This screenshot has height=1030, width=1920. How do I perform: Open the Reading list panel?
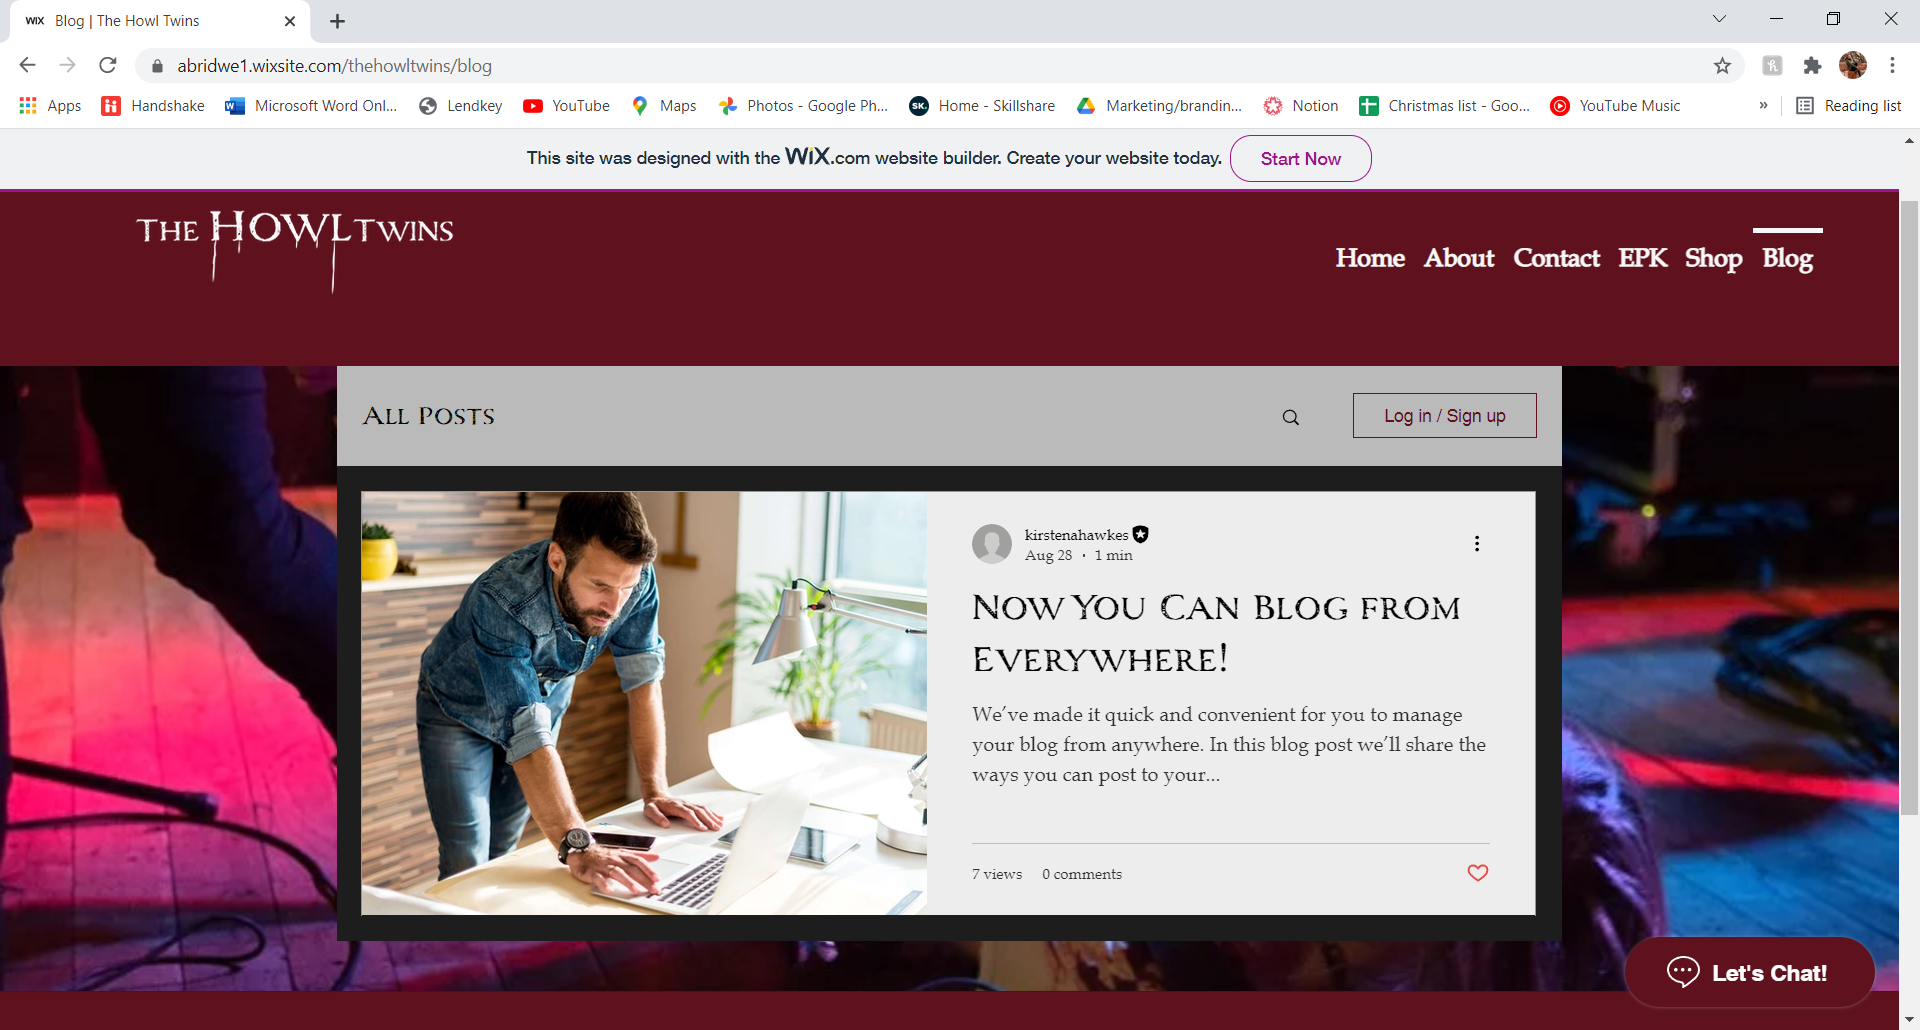pos(1849,106)
